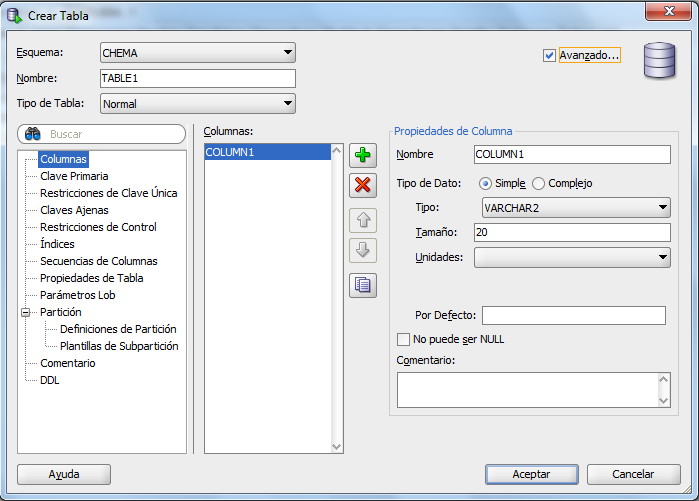Click the Cancelar button
Screen dimensions: 699x501
[633, 474]
